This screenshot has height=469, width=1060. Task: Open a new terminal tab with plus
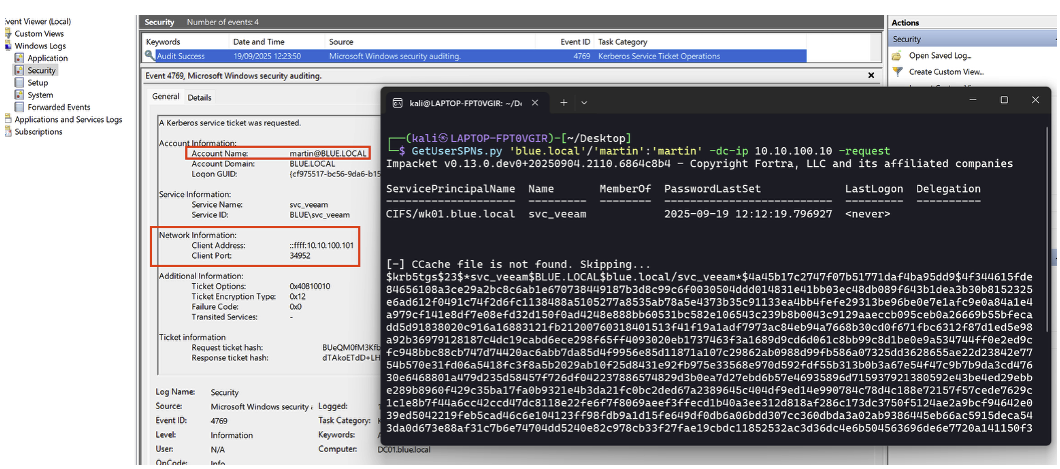pos(562,102)
